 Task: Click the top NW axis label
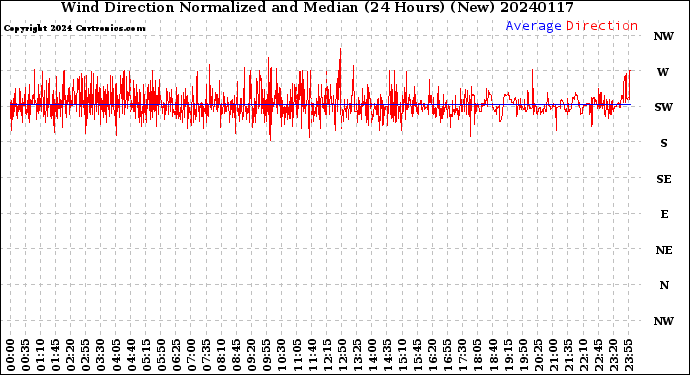tap(664, 36)
